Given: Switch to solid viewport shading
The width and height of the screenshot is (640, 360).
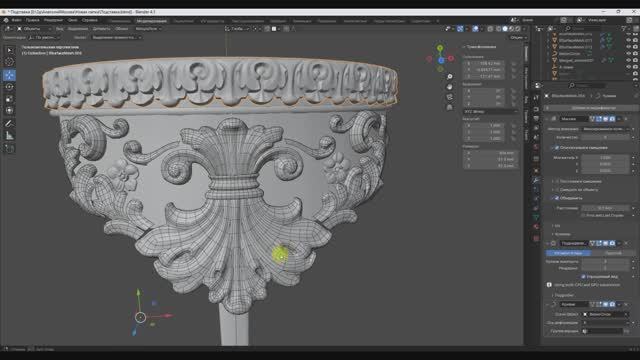Looking at the screenshot, I should coord(505,29).
